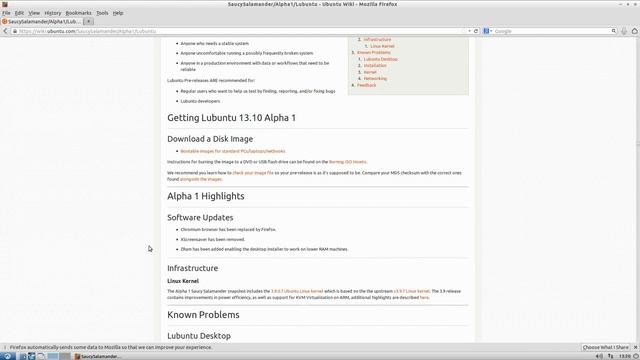Open the Tools menu
Viewport: 640px width, 360px height.
coord(102,13)
